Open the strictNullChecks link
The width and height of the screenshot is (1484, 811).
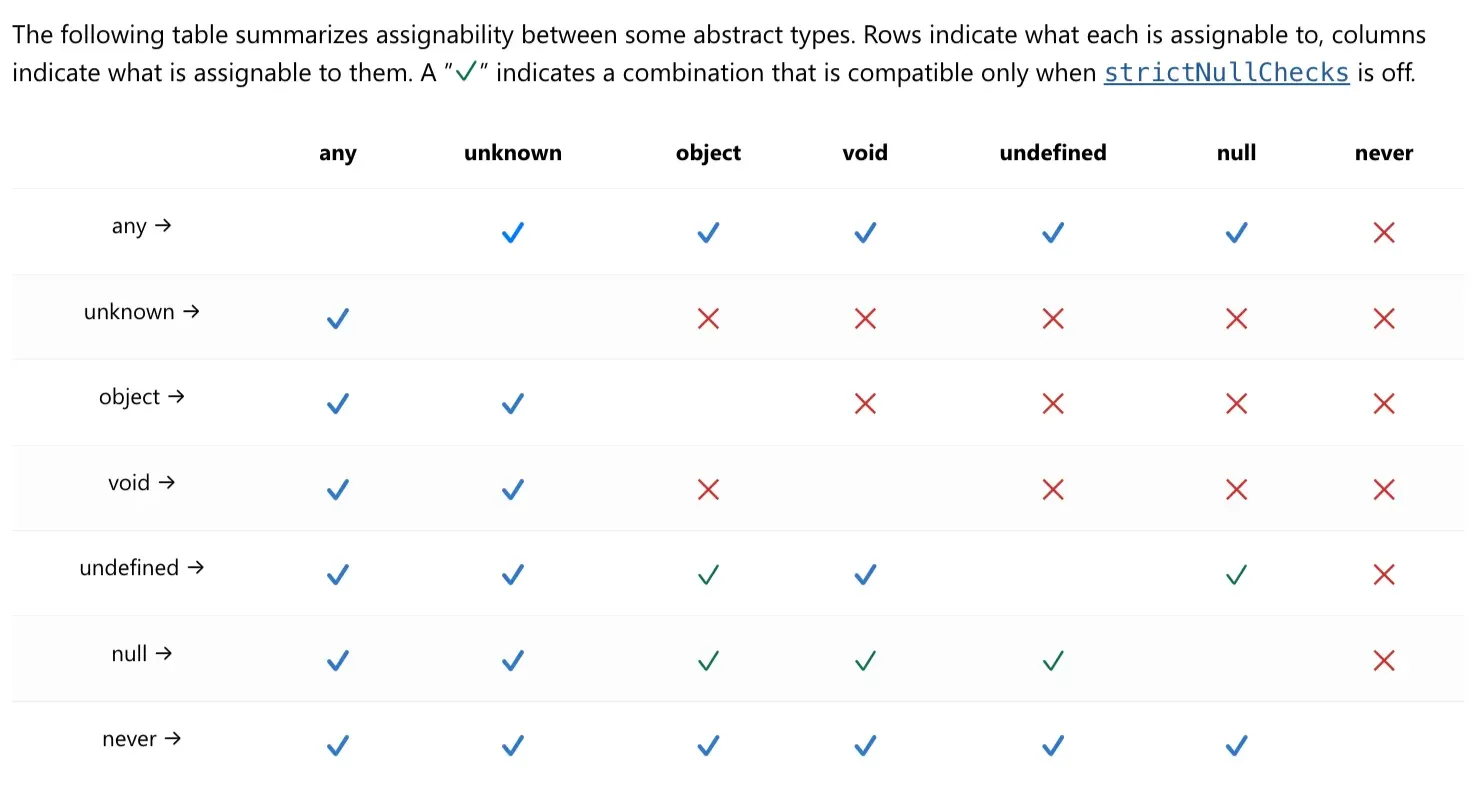1226,73
